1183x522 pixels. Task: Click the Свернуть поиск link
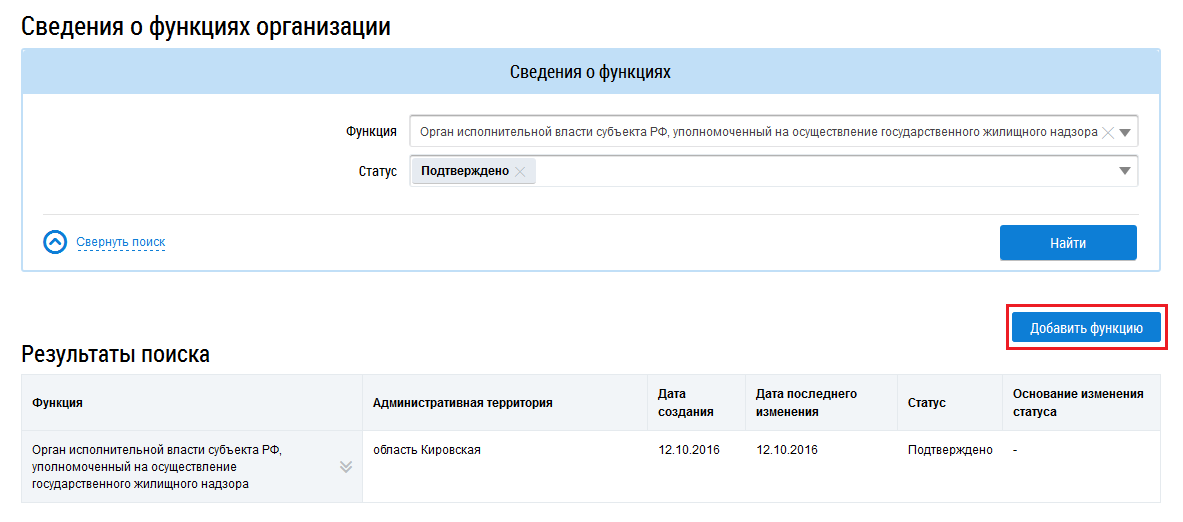(x=120, y=242)
